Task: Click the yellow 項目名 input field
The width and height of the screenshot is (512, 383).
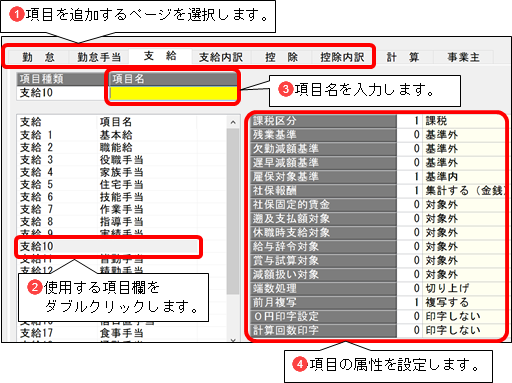Action: coord(173,93)
